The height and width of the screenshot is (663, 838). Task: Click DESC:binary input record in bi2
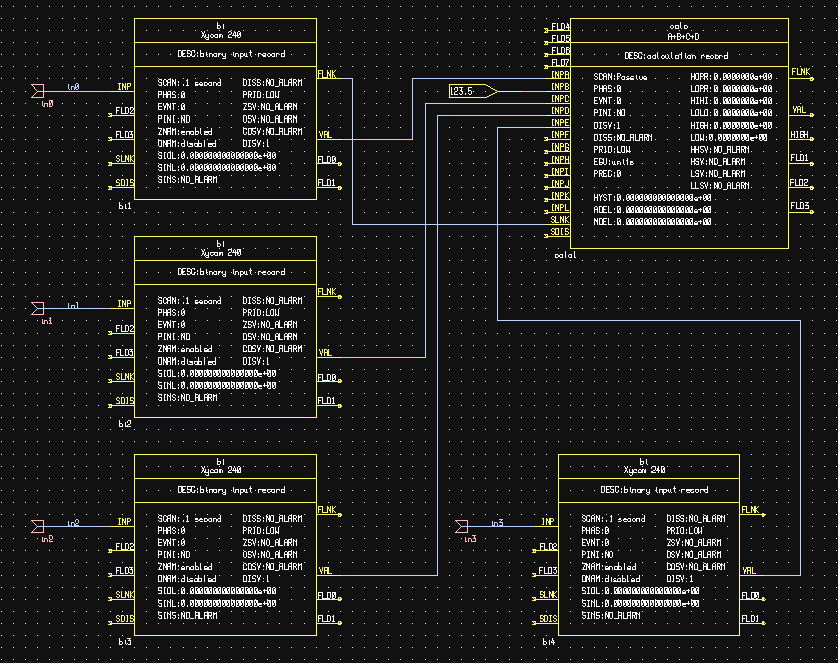tap(231, 272)
